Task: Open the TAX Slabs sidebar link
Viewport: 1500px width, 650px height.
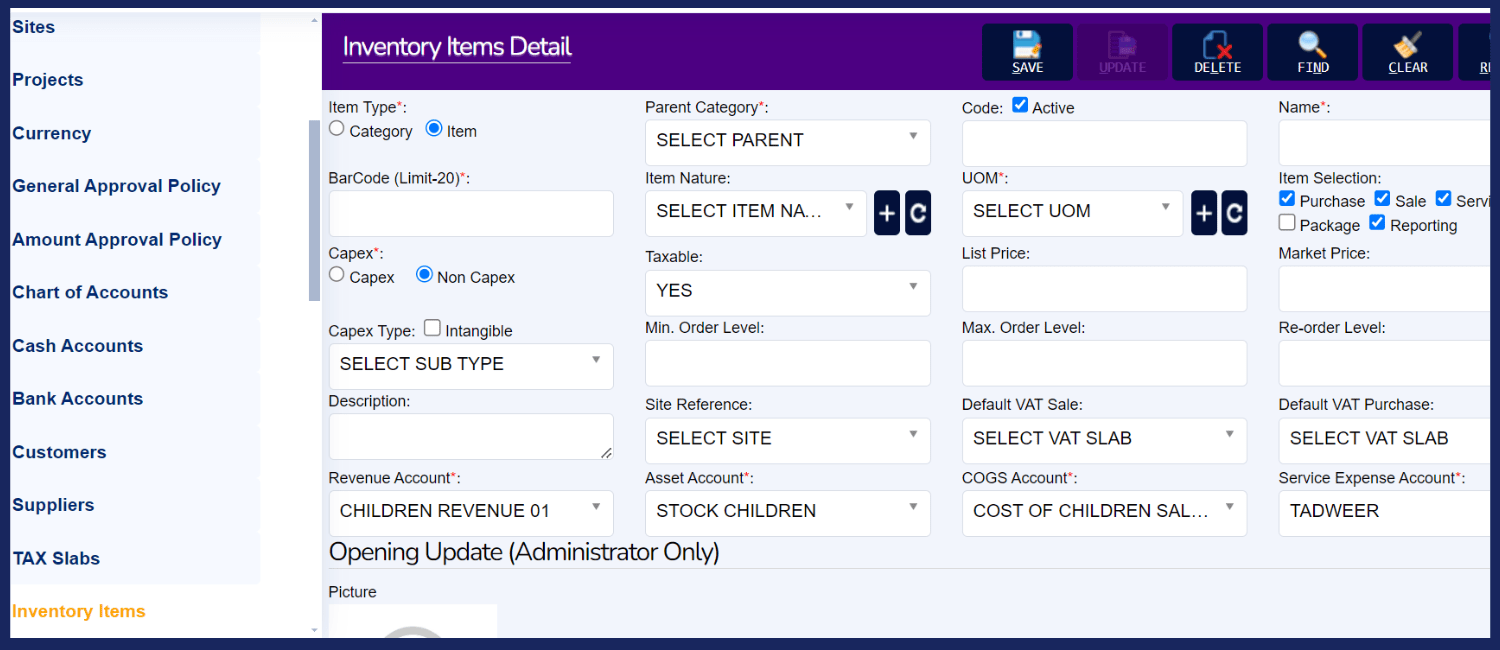Action: click(56, 558)
